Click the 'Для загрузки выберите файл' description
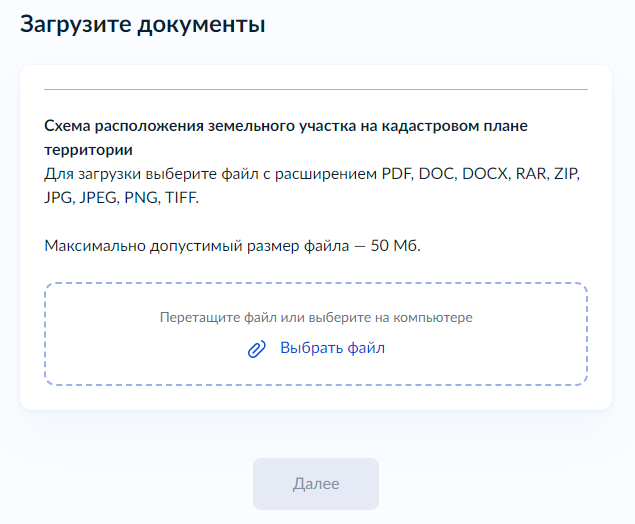This screenshot has width=635, height=524. coord(312,185)
